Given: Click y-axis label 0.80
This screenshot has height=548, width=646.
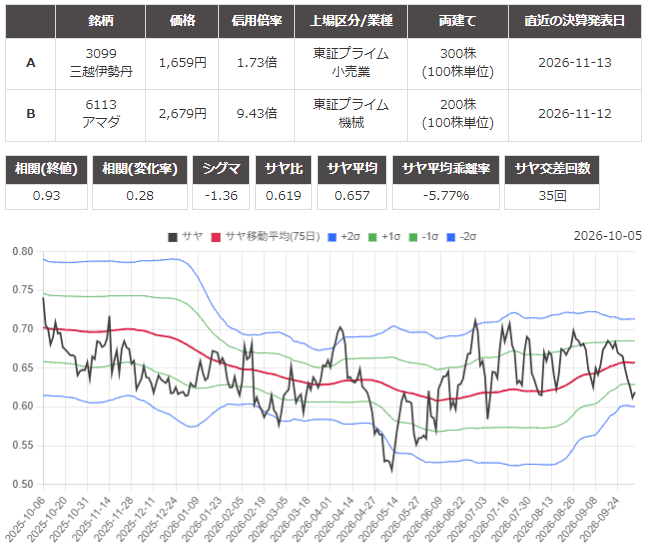Looking at the screenshot, I should 23,251.
